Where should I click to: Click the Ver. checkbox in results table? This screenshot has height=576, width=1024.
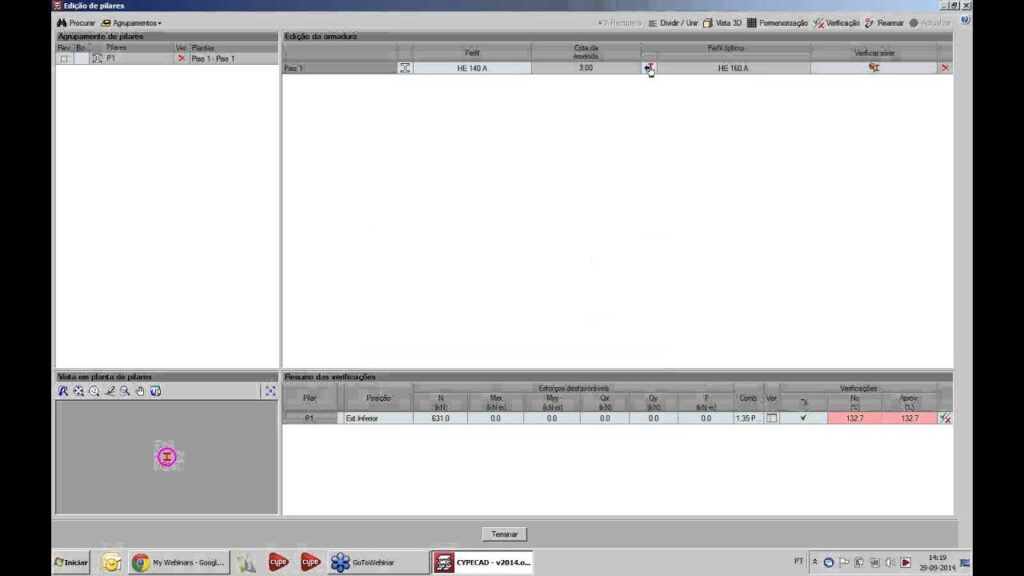pyautogui.click(x=771, y=418)
